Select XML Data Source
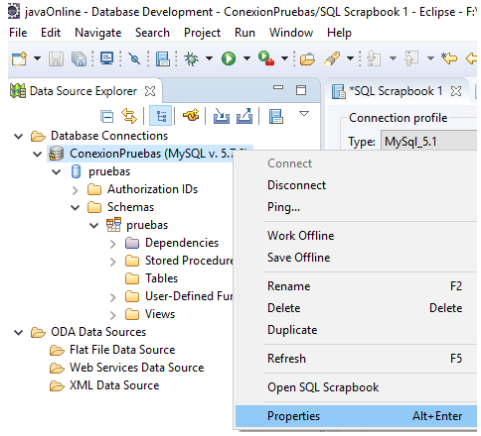Screen dimensions: 481x436 pos(114,385)
